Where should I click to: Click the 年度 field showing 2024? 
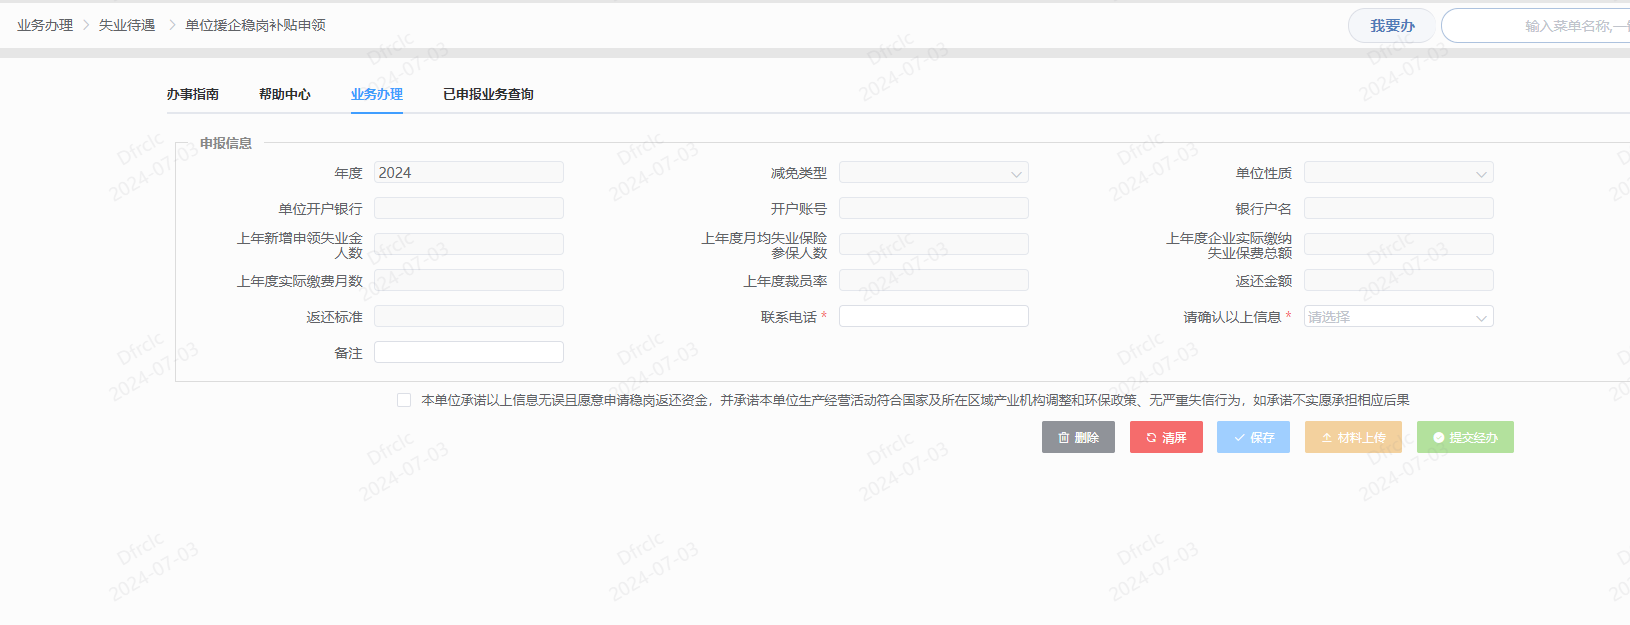pos(469,173)
